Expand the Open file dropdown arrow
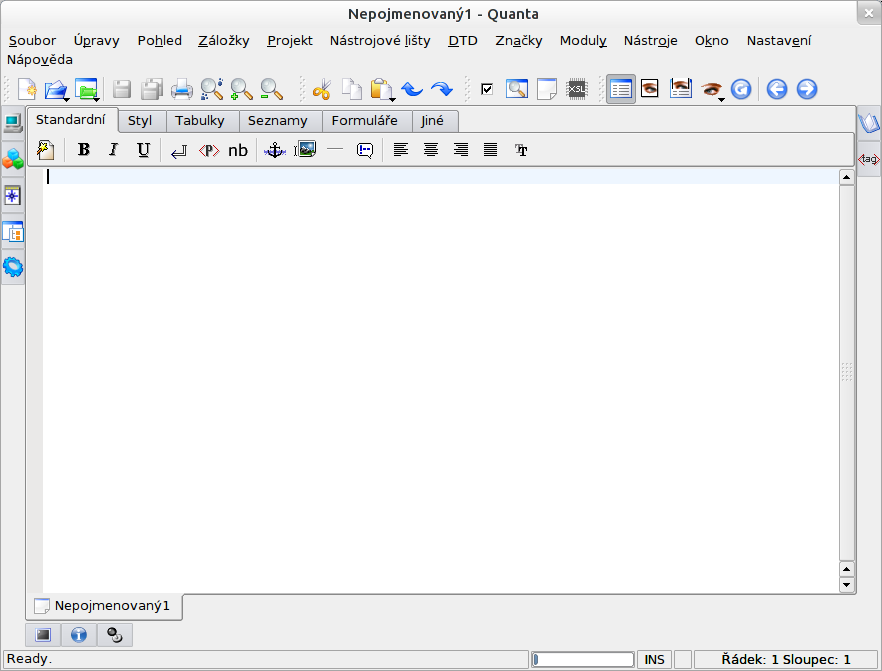 click(66, 98)
